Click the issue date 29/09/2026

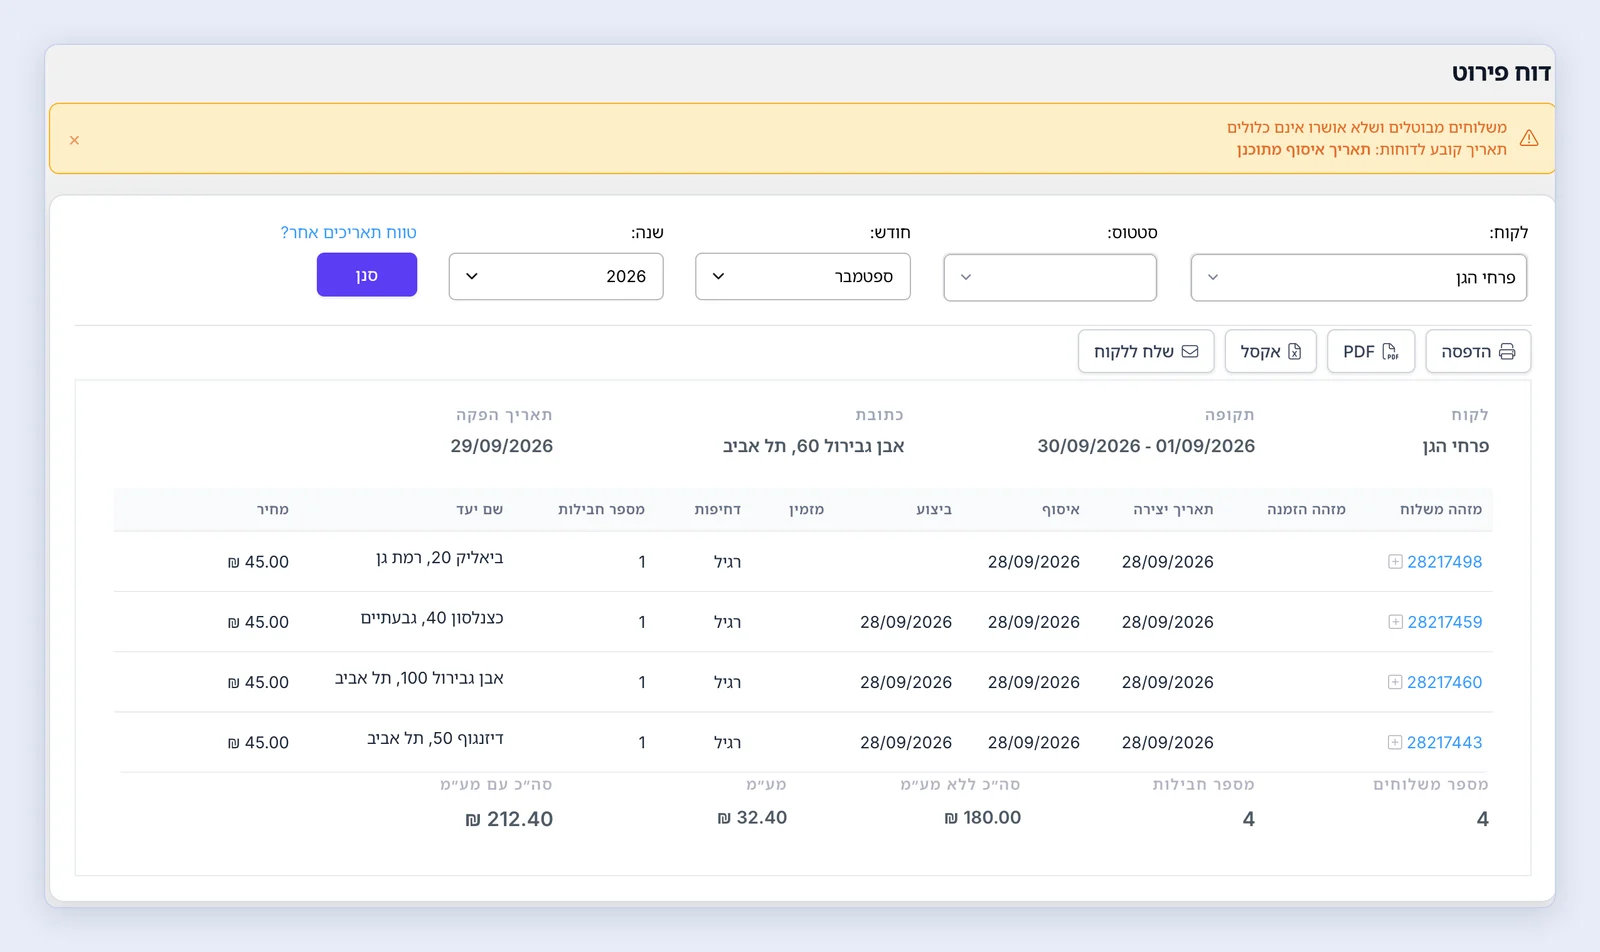502,446
